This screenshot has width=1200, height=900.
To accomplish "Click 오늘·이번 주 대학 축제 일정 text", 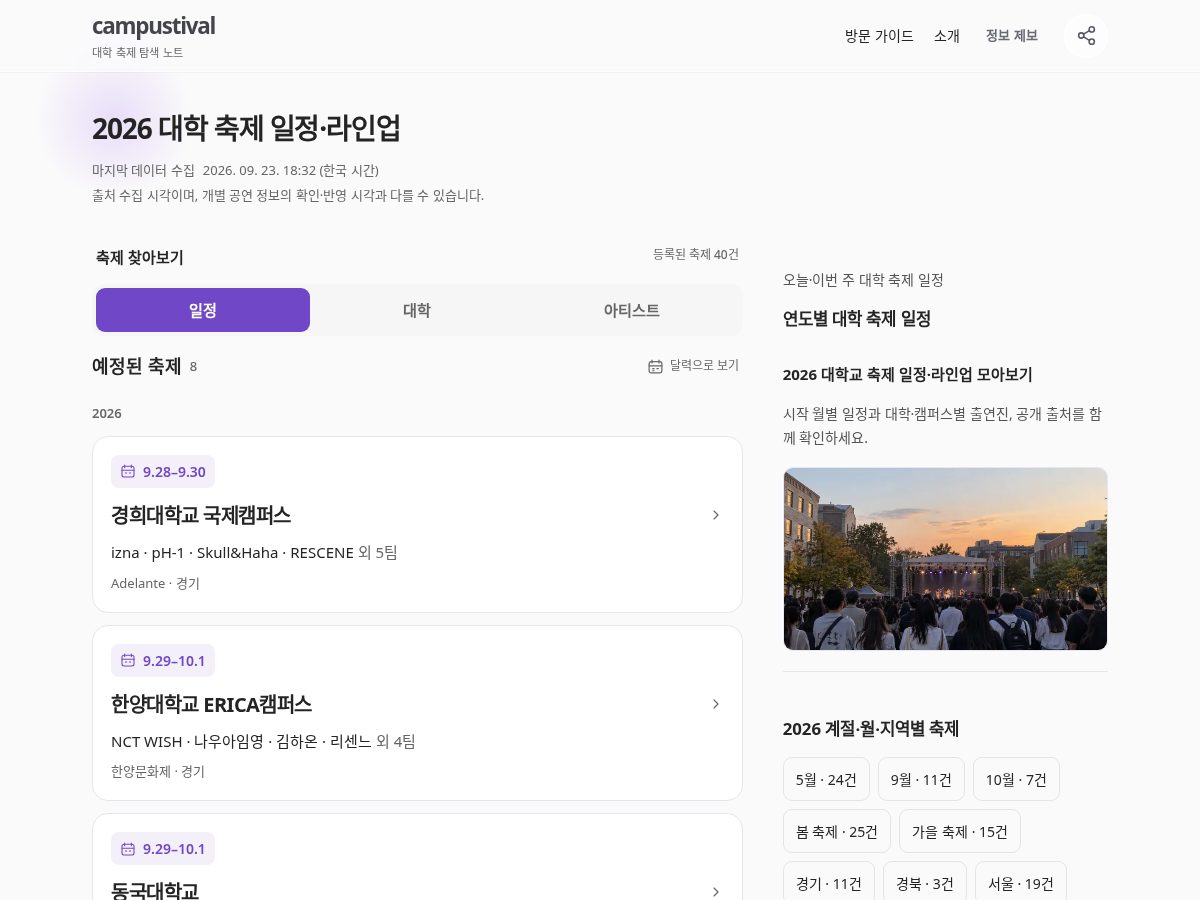I will click(863, 280).
